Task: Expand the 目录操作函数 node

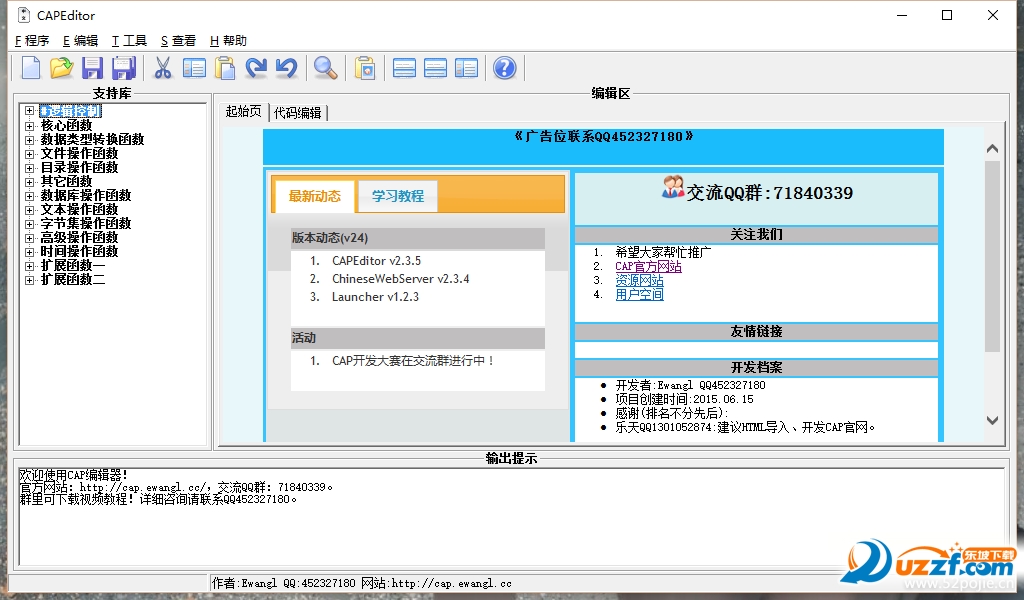Action: tap(29, 168)
